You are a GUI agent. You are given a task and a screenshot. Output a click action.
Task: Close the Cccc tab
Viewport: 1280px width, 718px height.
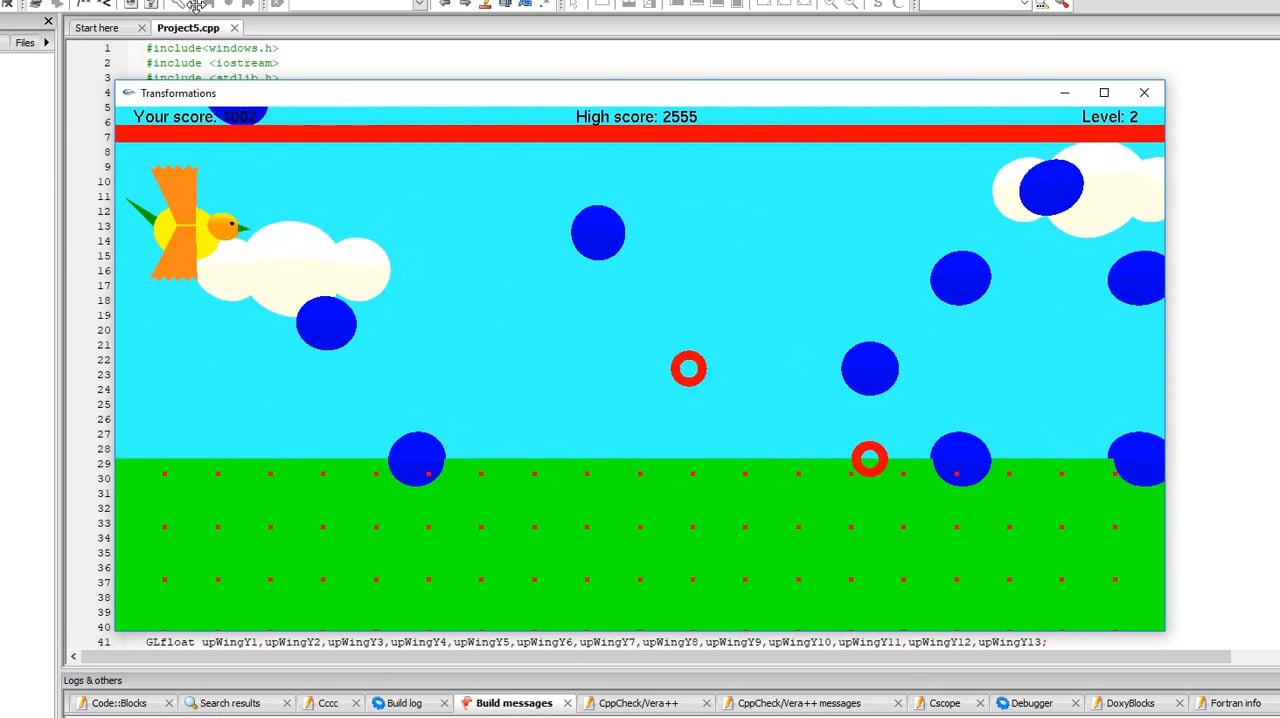(358, 703)
